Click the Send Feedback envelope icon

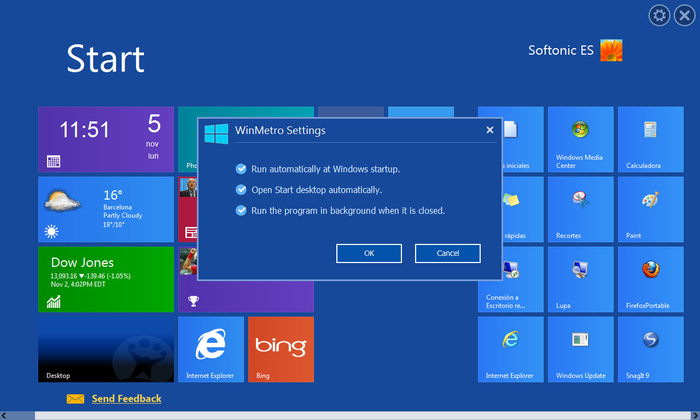(75, 399)
